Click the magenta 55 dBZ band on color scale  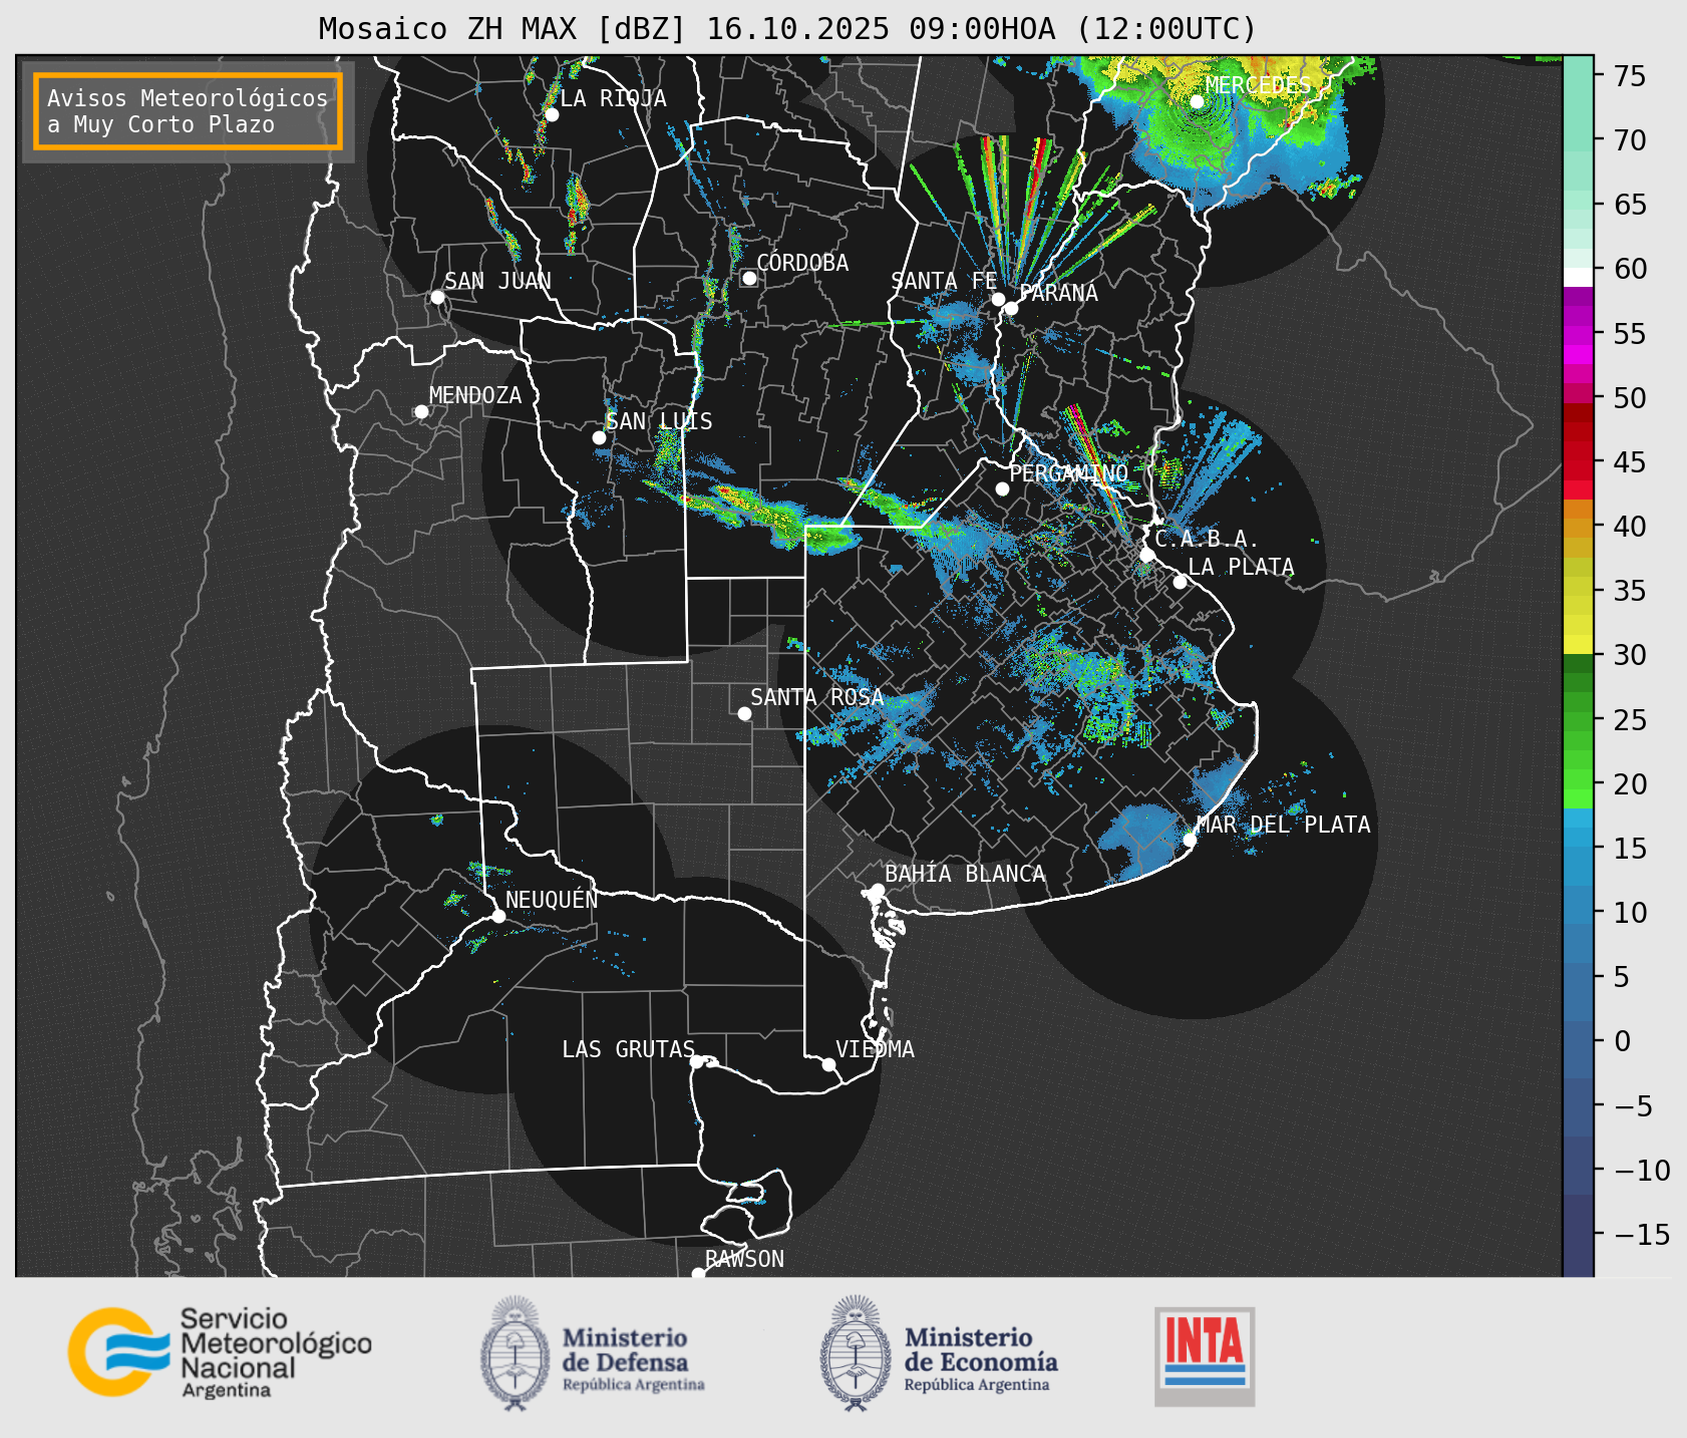pos(1578,334)
